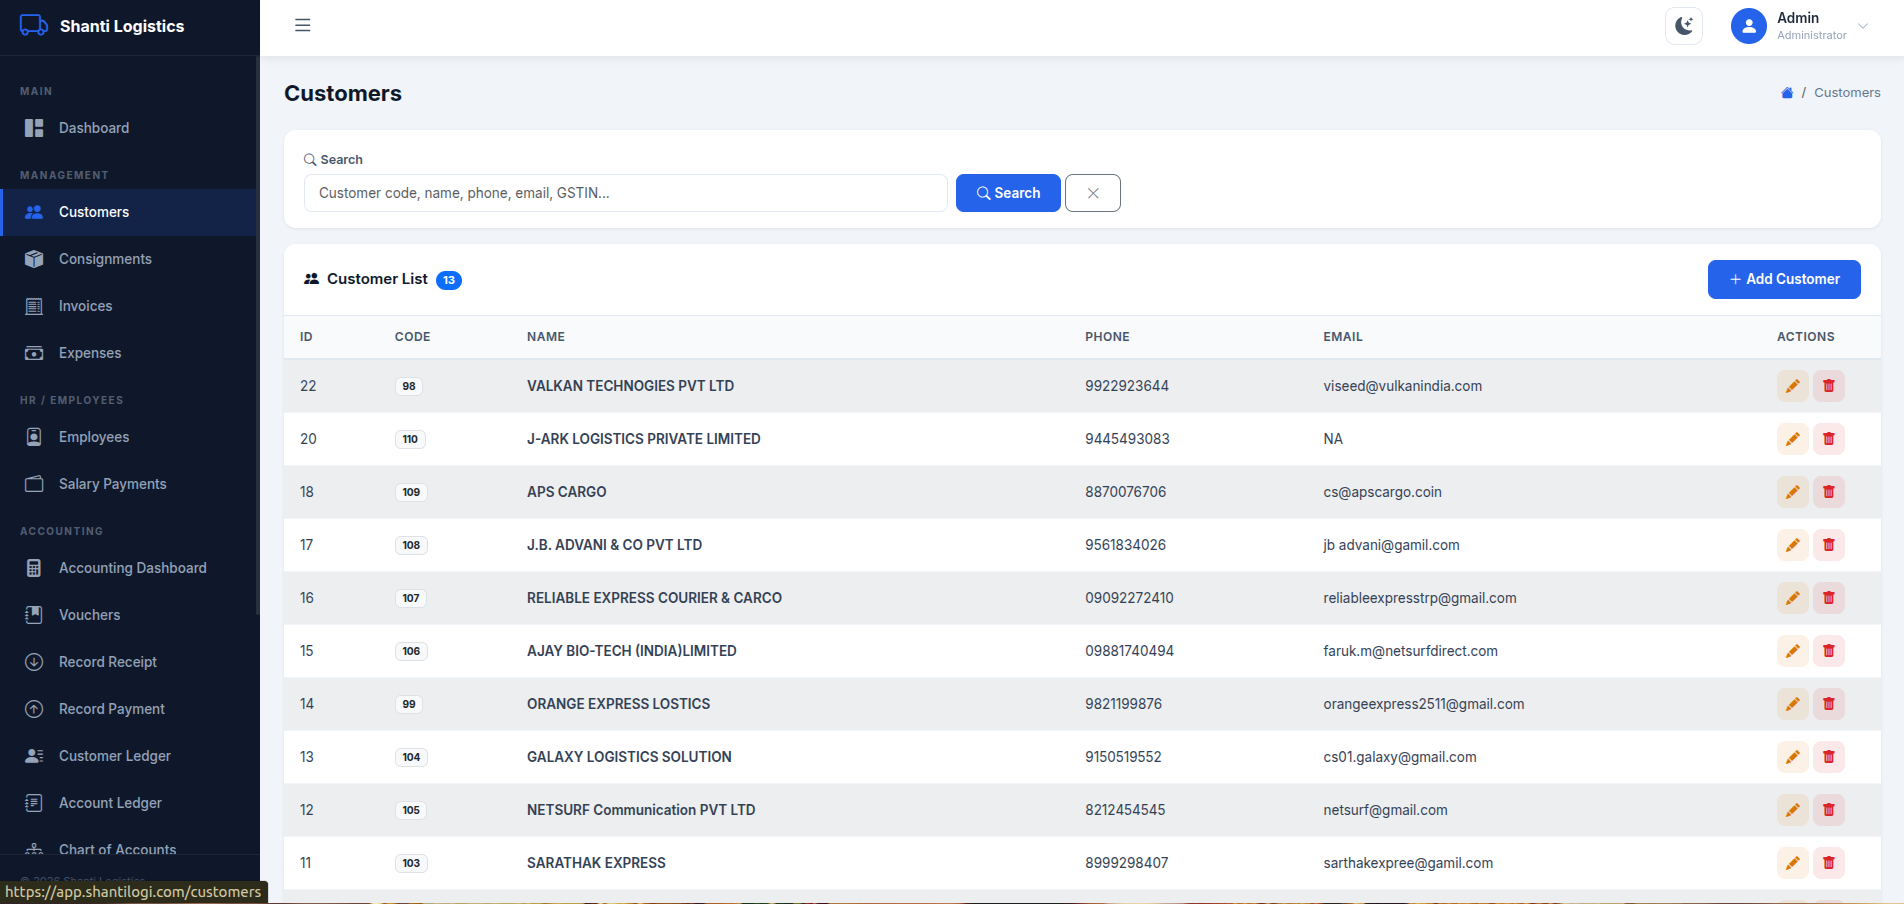Collapse the sidebar using the hamburger icon
This screenshot has width=1904, height=904.
tap(303, 25)
